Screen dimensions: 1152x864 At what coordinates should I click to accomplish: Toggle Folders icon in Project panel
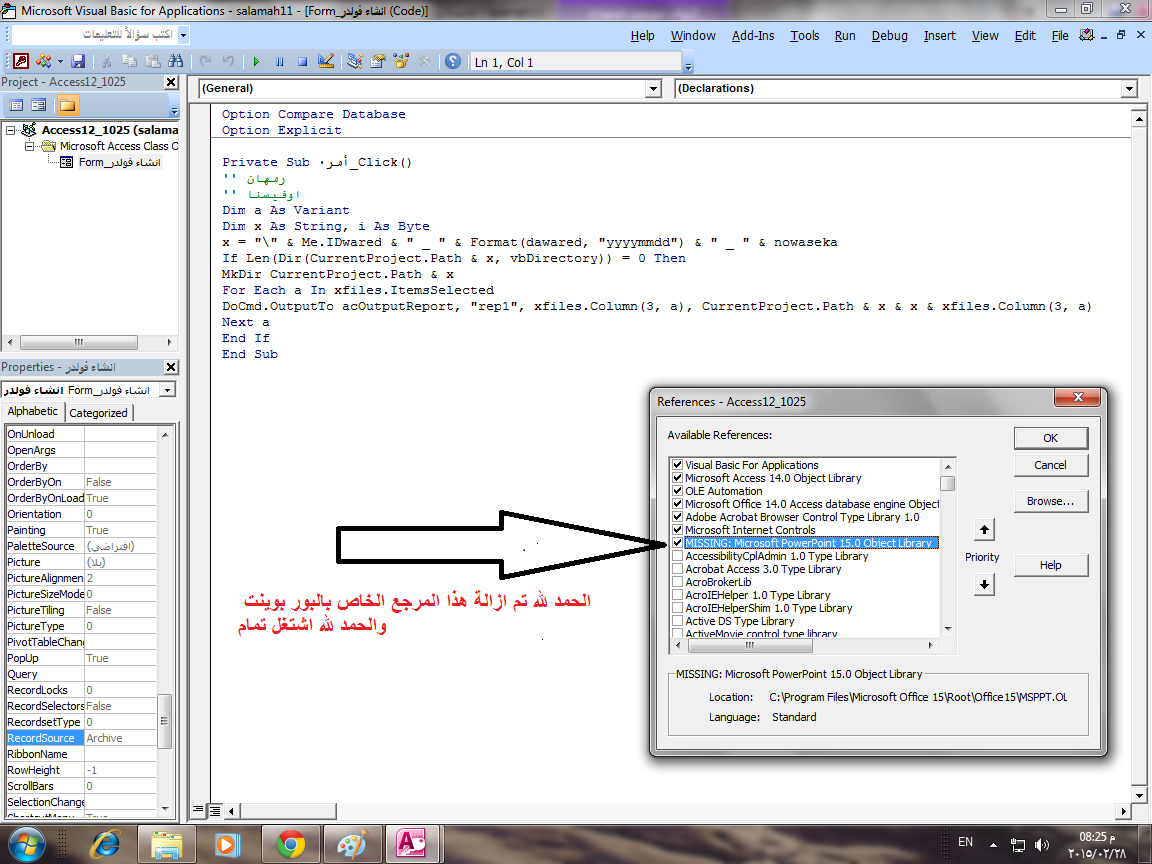click(68, 105)
